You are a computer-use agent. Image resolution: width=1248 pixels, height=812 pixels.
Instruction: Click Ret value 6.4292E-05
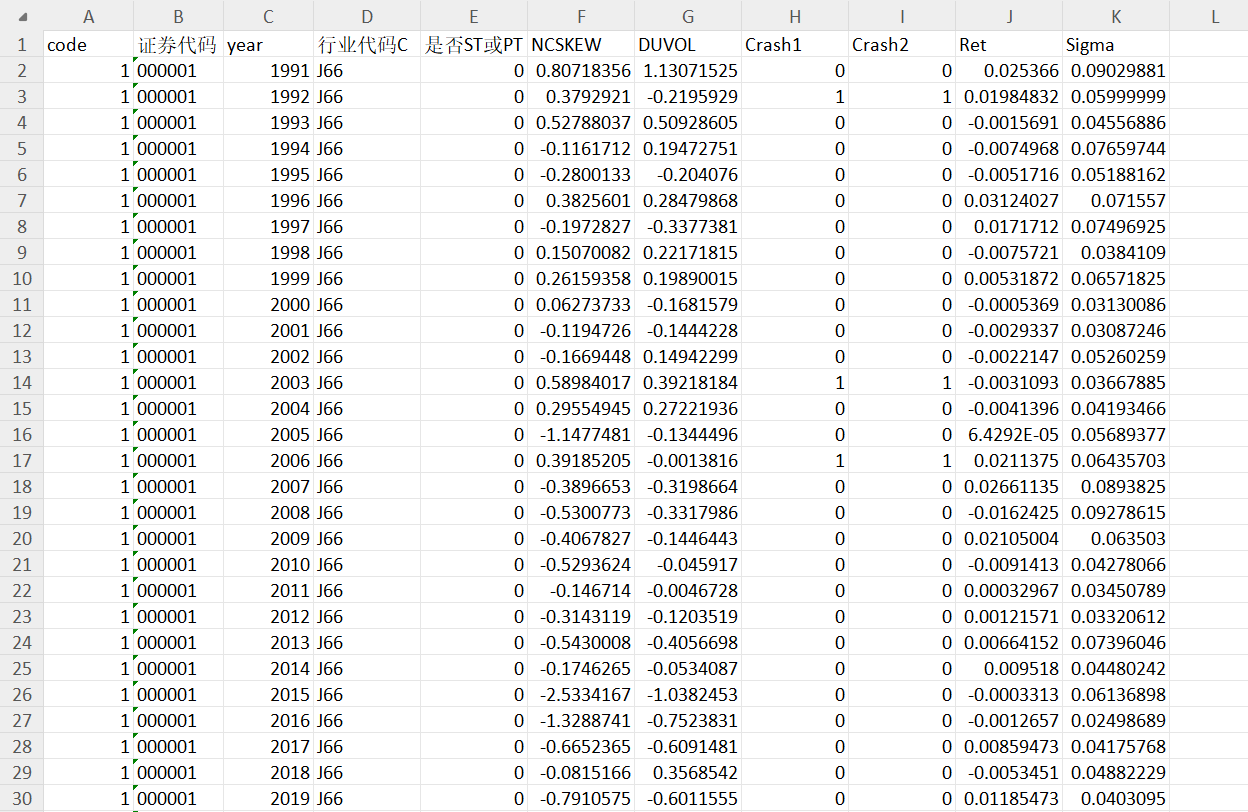1009,435
